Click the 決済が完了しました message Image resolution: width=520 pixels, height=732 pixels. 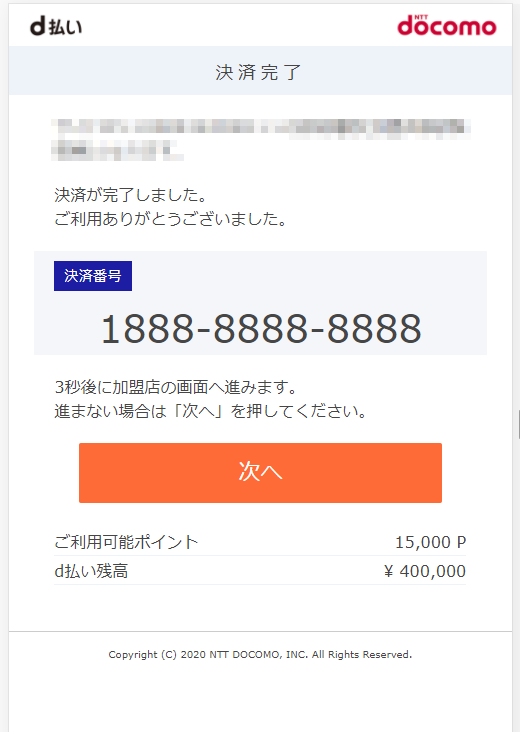(131, 195)
